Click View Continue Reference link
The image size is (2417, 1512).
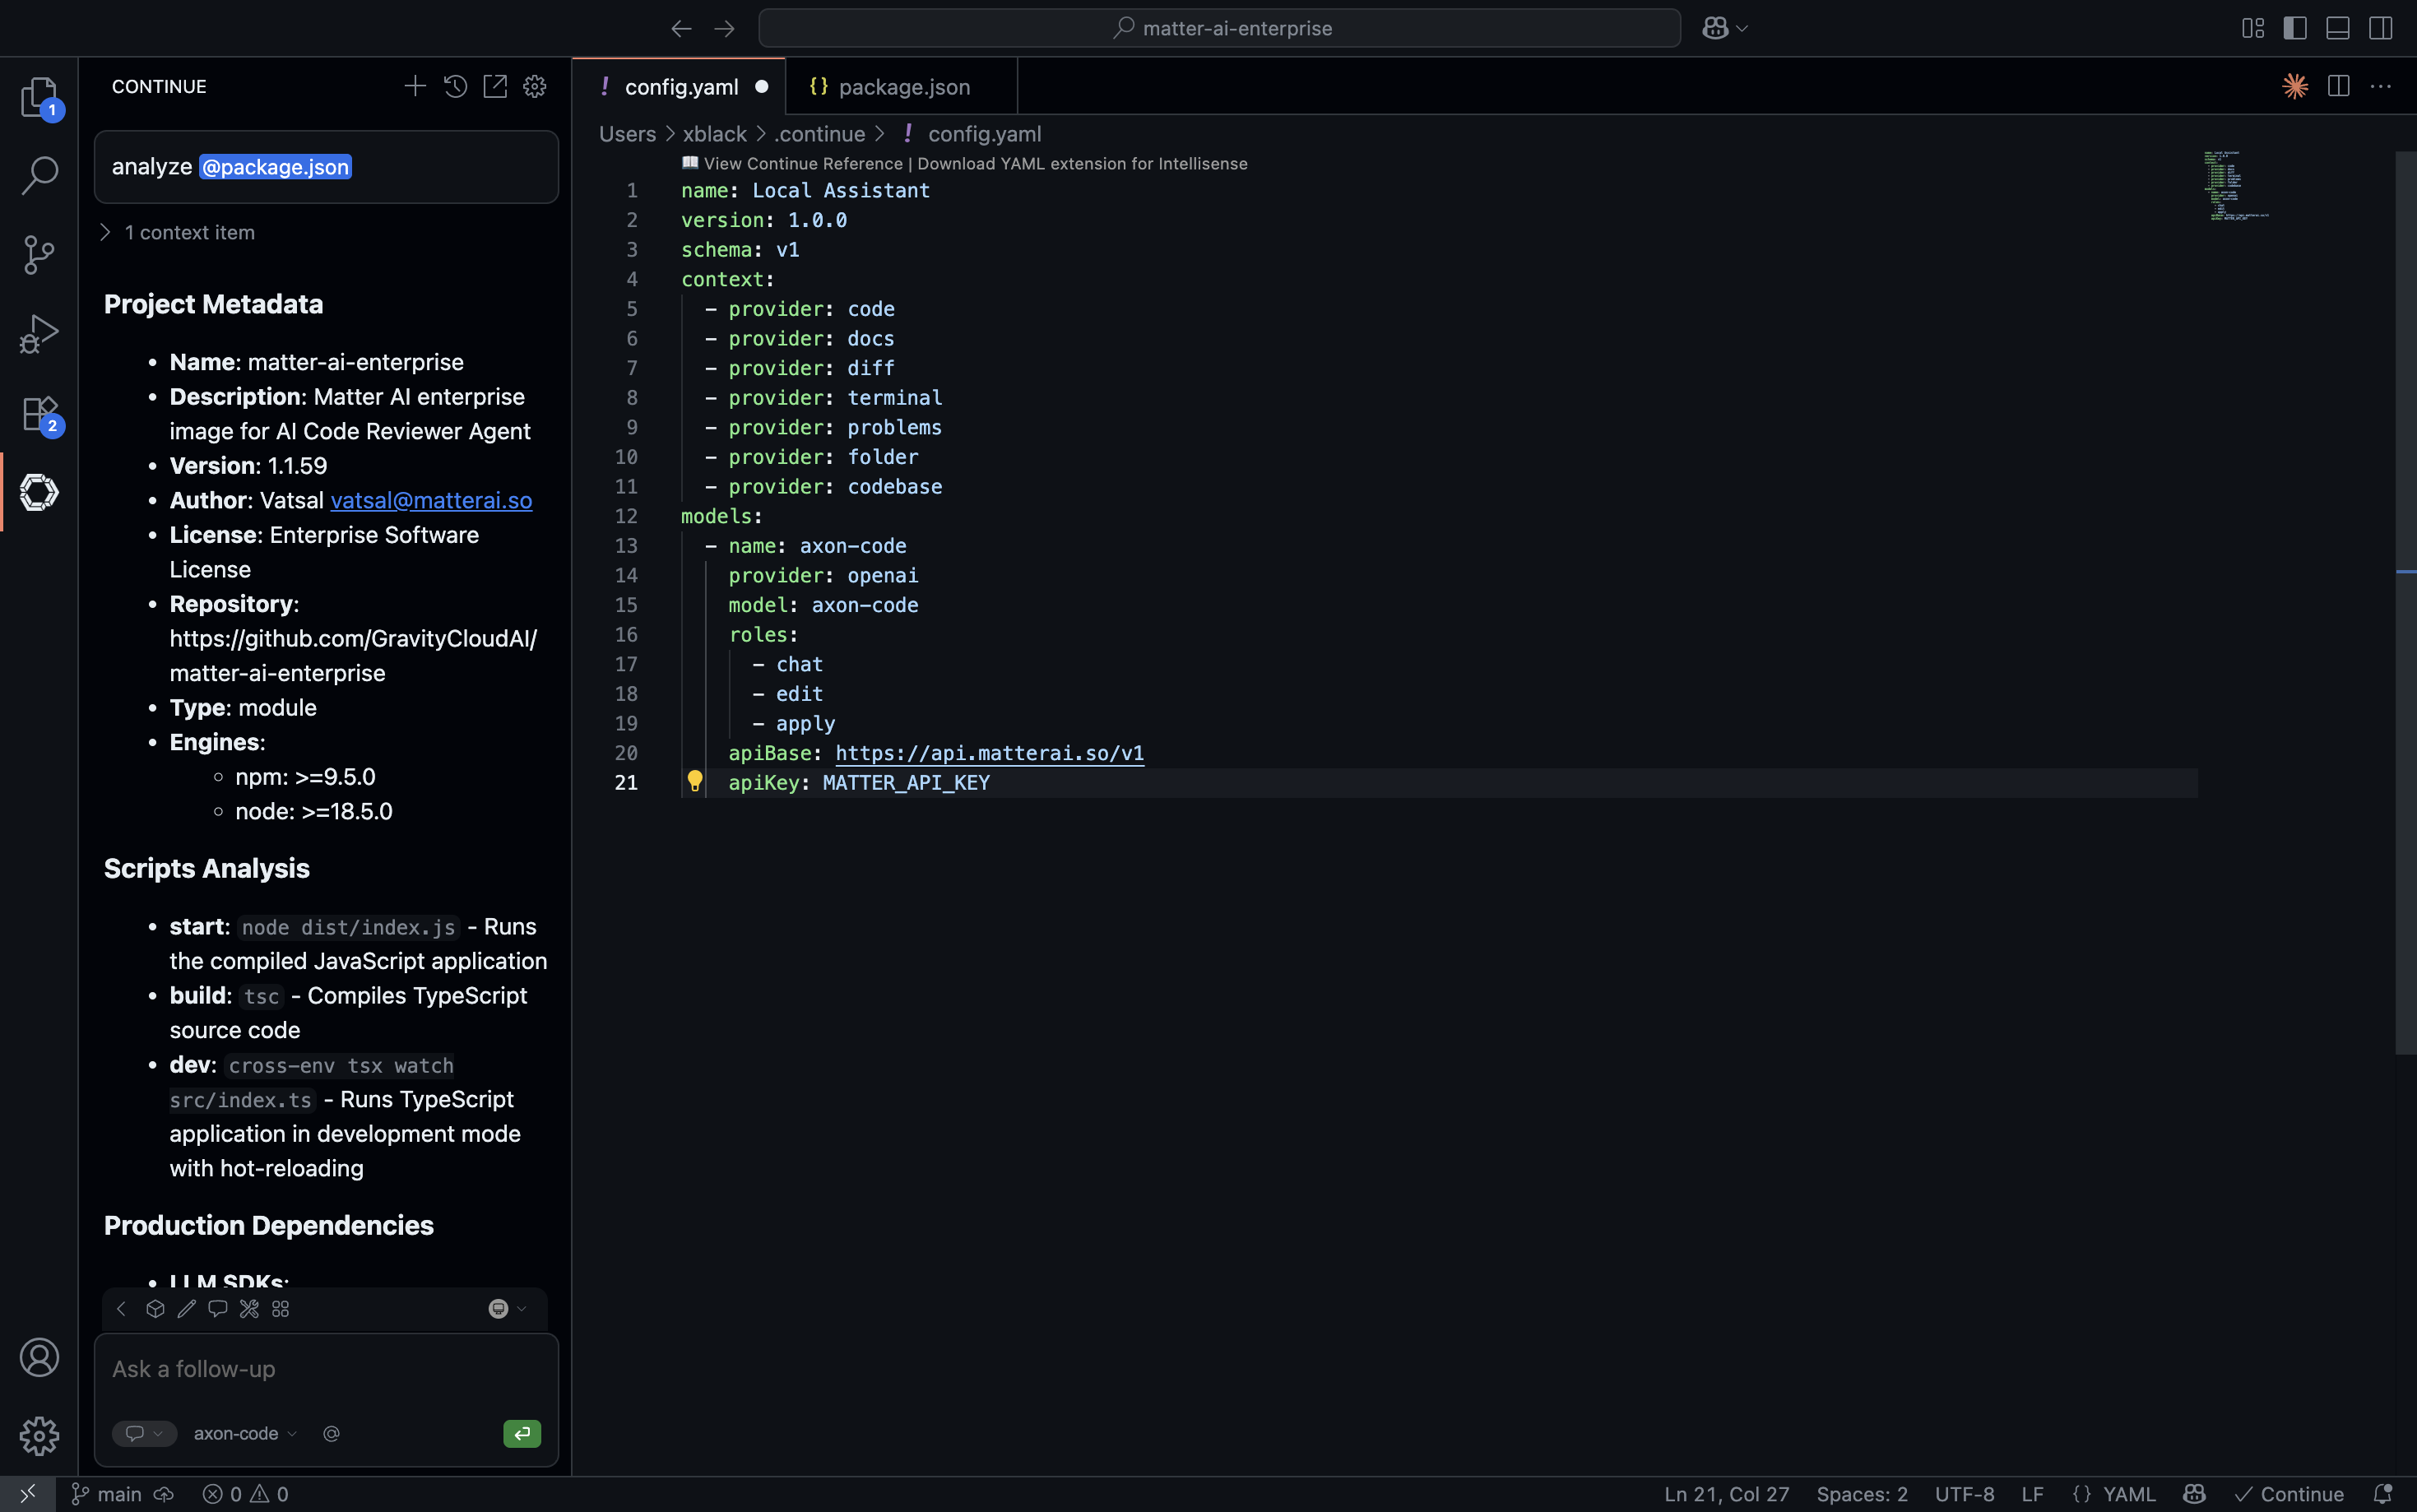click(x=802, y=163)
